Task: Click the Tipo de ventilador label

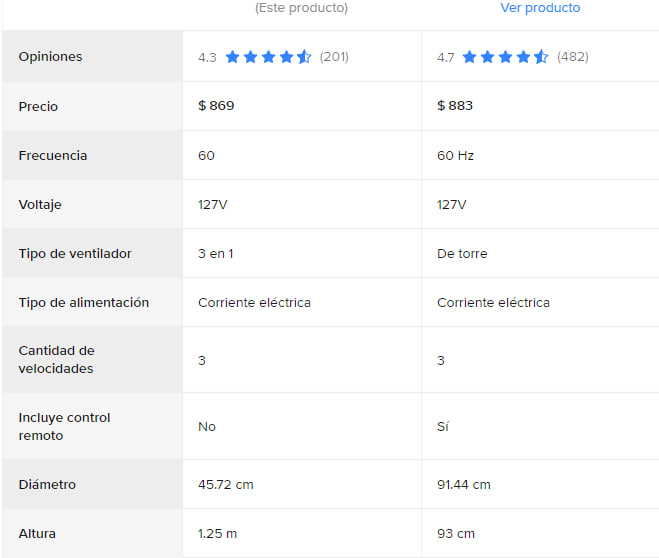Action: [x=75, y=253]
